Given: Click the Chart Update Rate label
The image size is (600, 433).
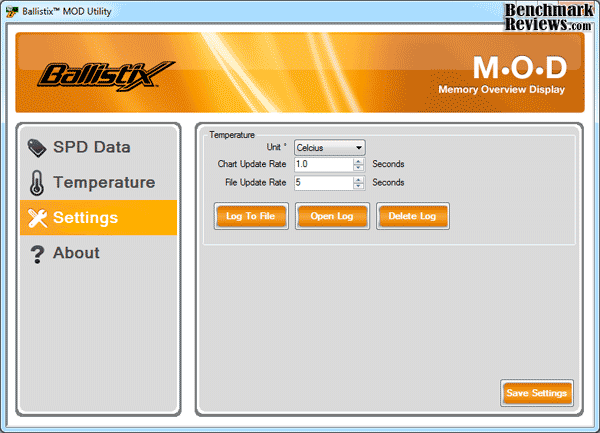Looking at the screenshot, I should pos(252,164).
